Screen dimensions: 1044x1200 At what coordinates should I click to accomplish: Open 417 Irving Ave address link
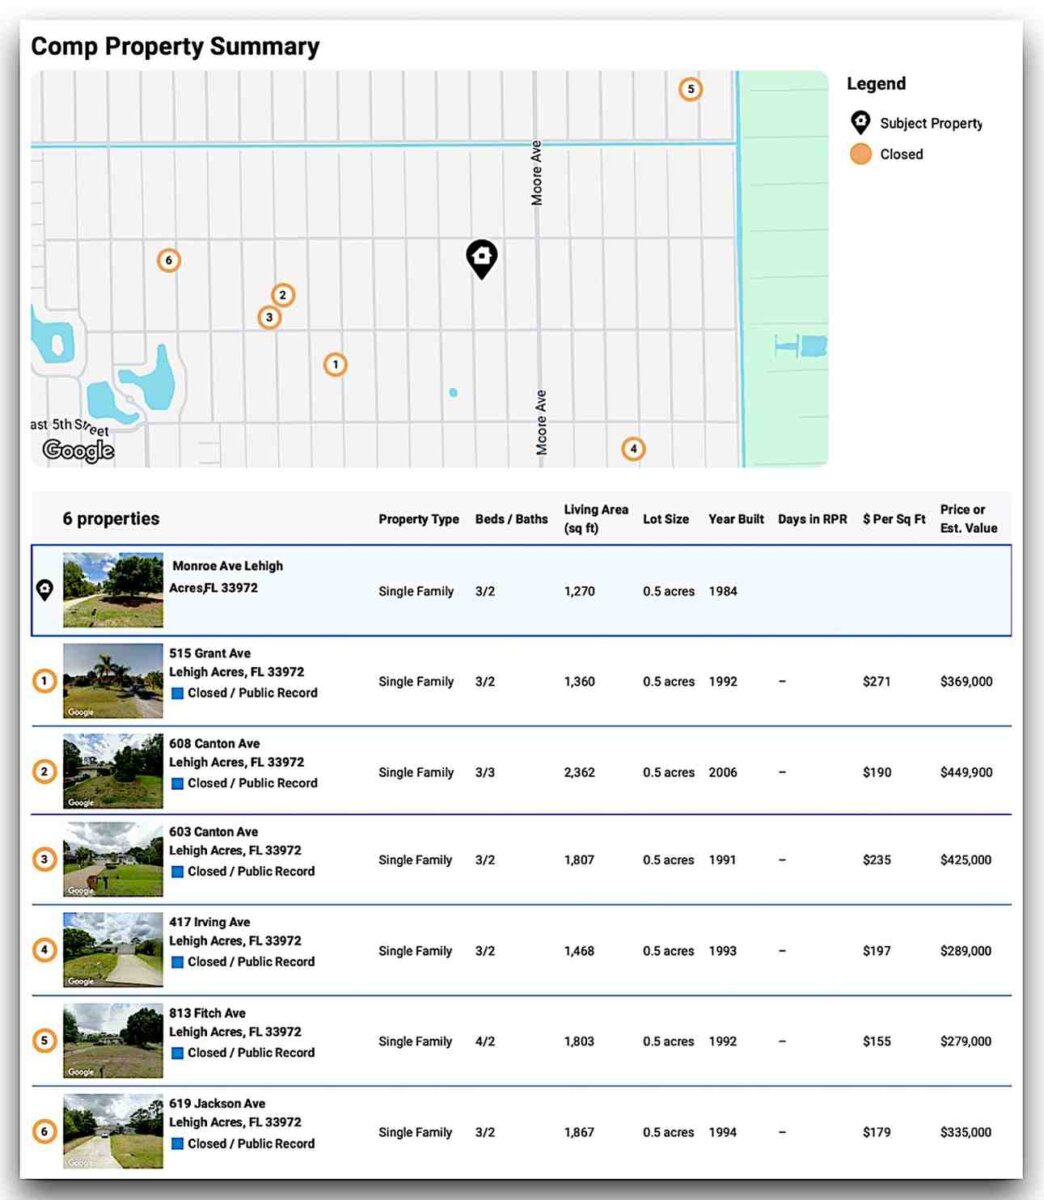tap(209, 922)
